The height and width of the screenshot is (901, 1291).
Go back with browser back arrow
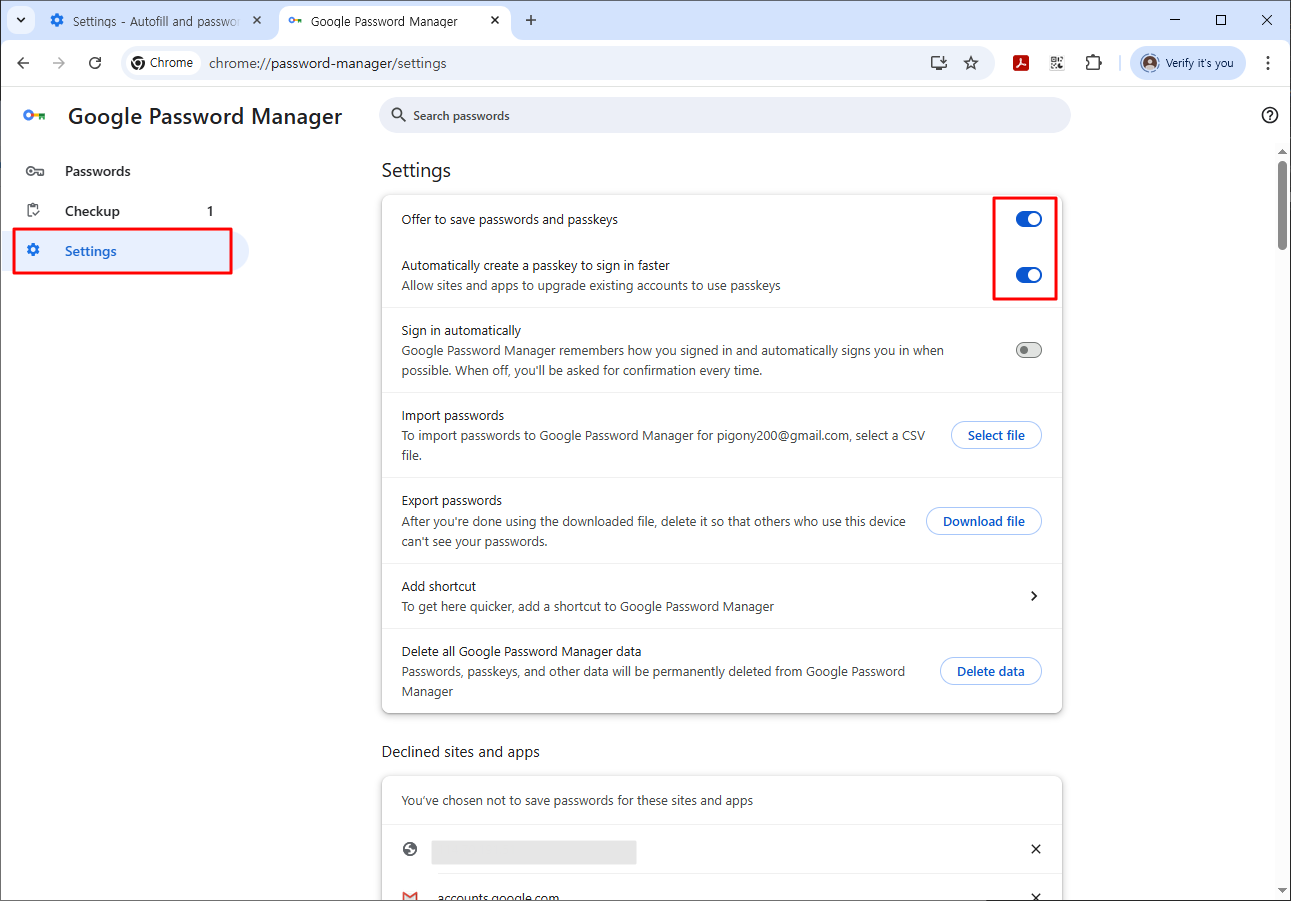(23, 63)
